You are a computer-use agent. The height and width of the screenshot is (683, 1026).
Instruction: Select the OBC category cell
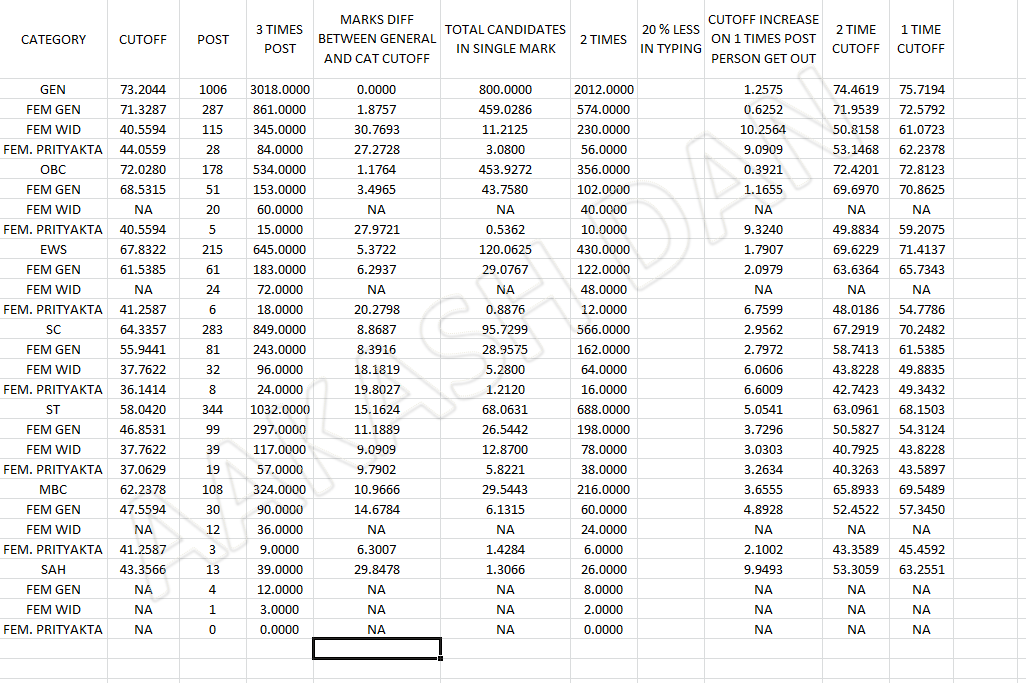[53, 169]
